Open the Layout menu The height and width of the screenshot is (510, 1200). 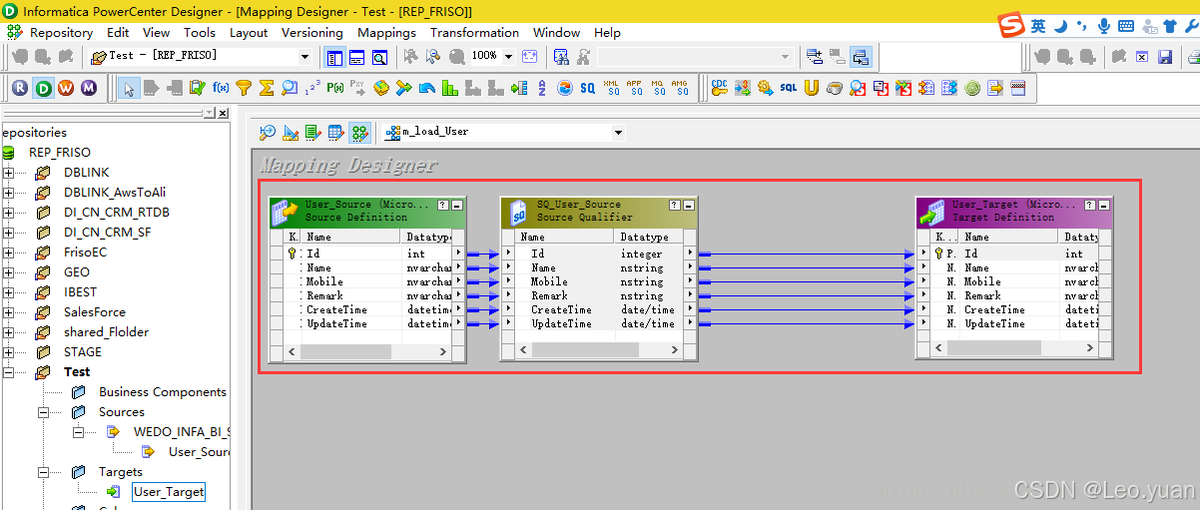point(248,33)
